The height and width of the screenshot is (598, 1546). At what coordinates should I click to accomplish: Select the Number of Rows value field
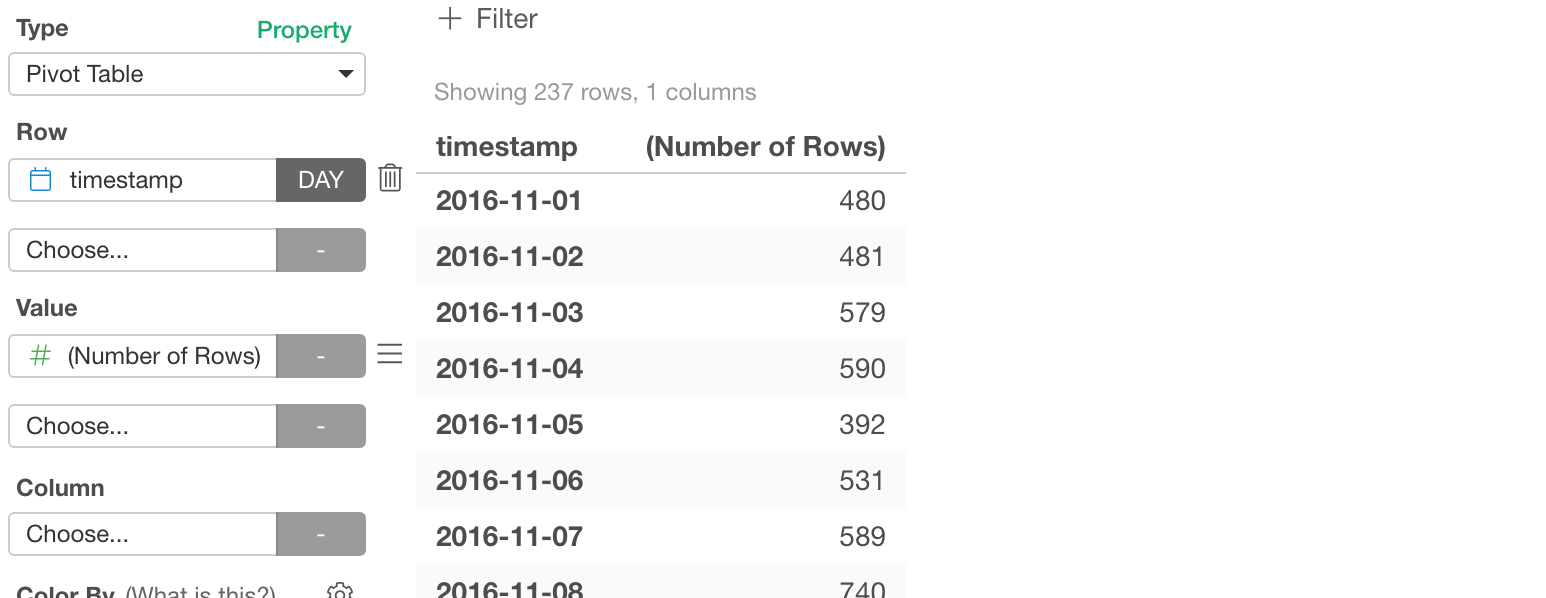(x=143, y=356)
